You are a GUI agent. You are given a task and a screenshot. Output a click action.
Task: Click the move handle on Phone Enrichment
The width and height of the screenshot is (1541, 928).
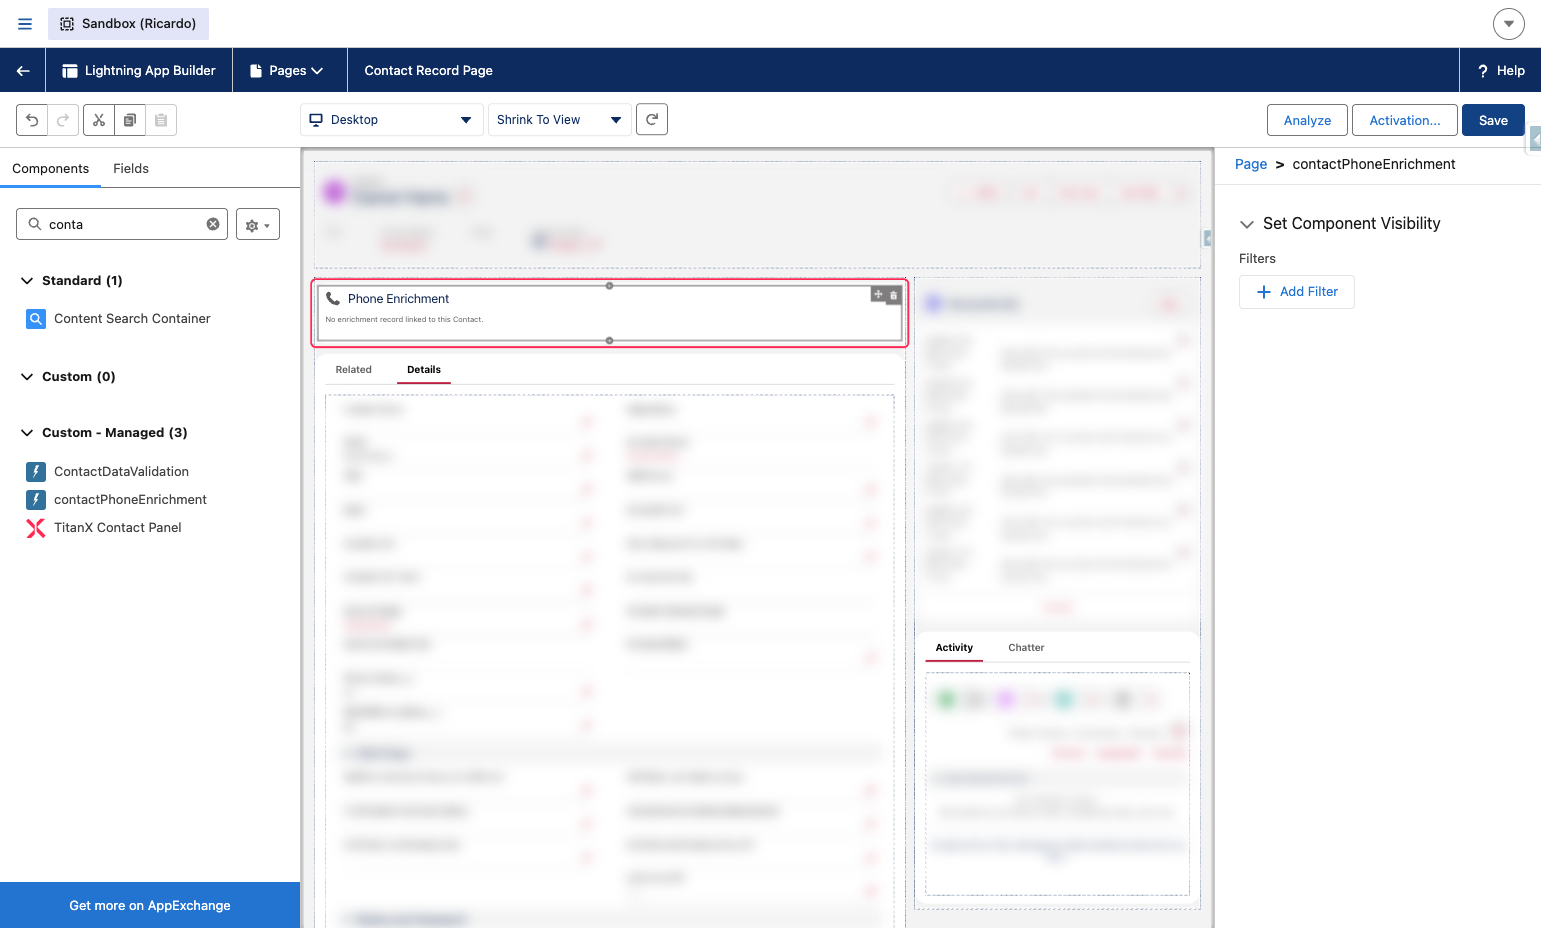click(878, 295)
